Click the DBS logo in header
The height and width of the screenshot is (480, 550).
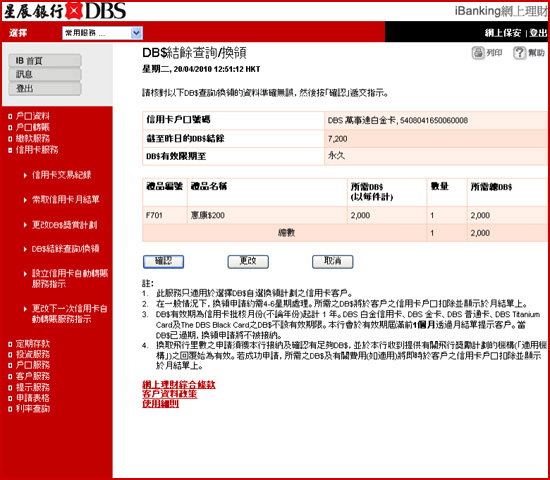pos(65,11)
